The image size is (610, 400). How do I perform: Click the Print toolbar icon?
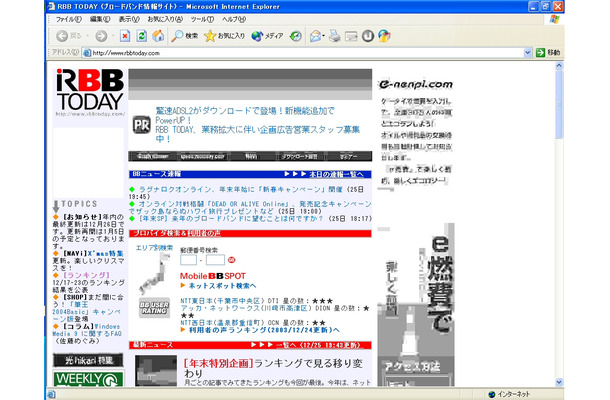coord(334,36)
